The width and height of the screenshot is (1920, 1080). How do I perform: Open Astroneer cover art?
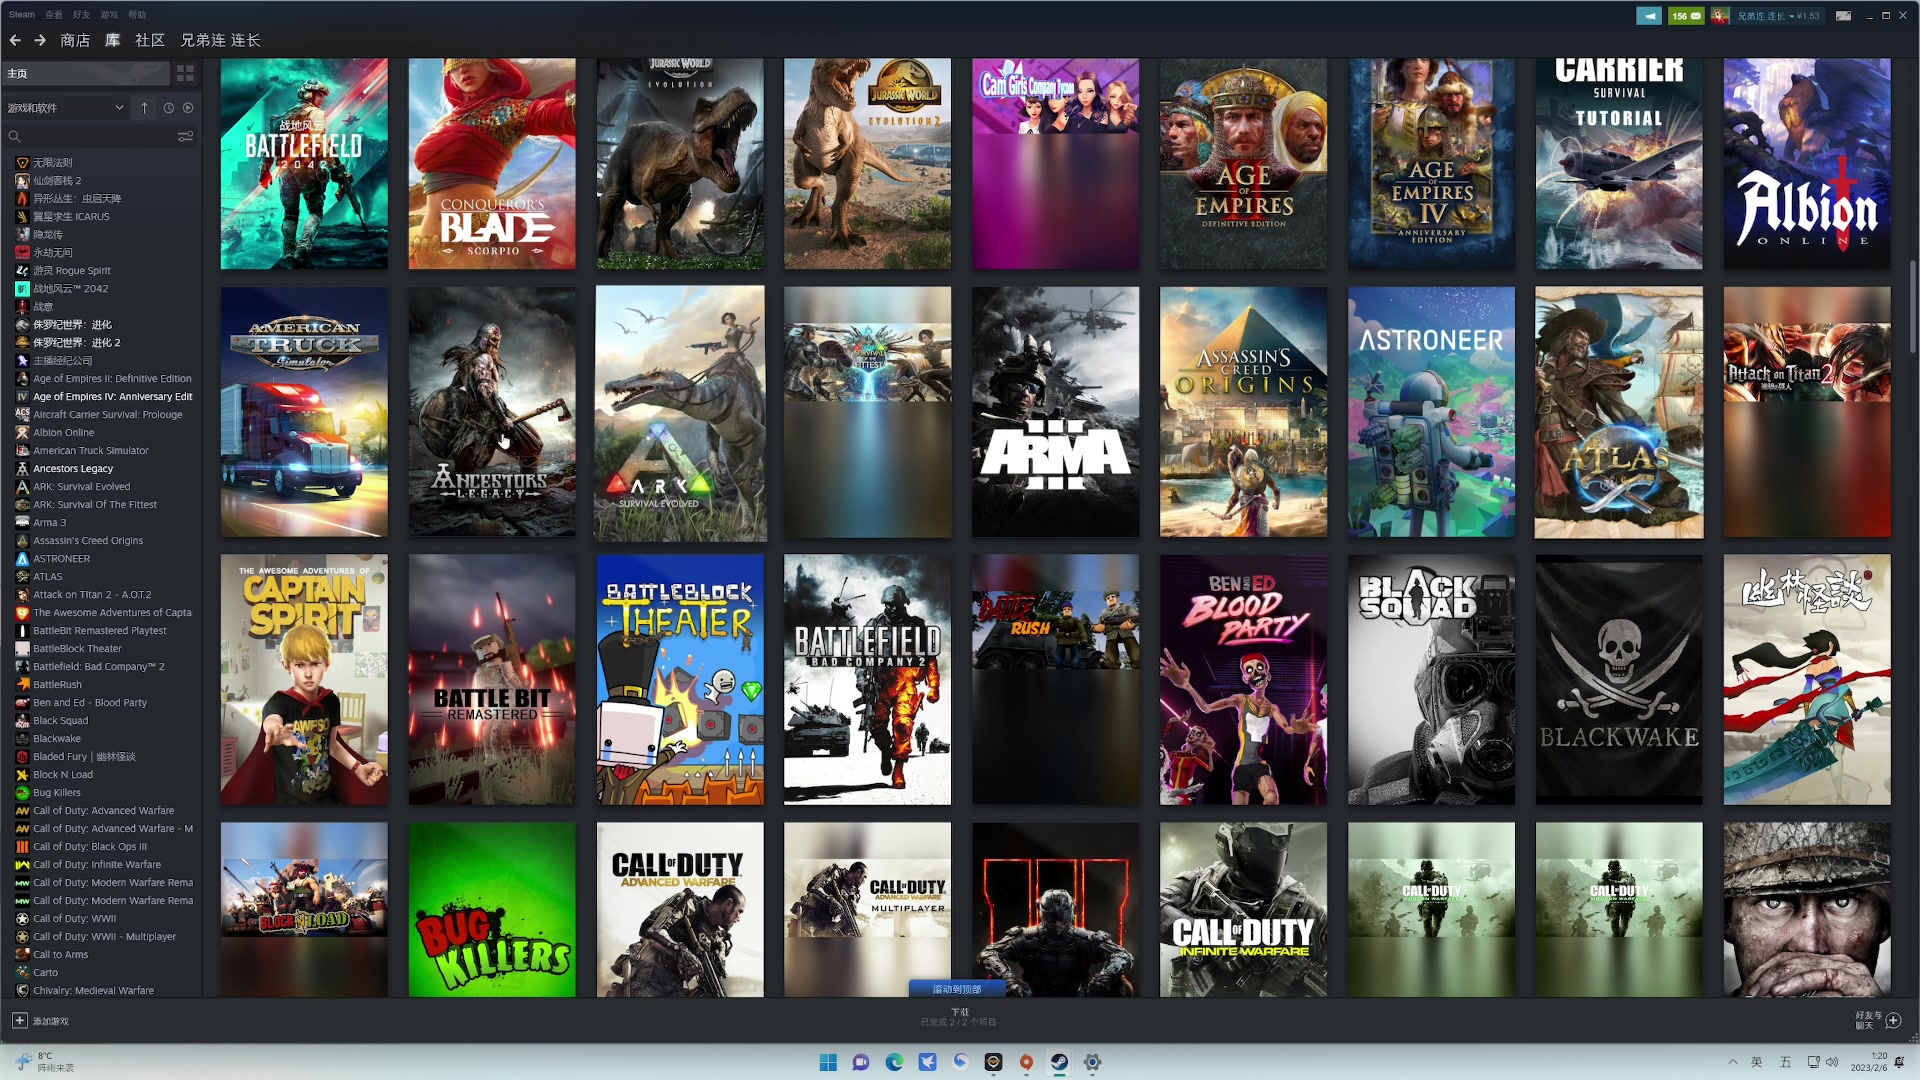(x=1431, y=412)
